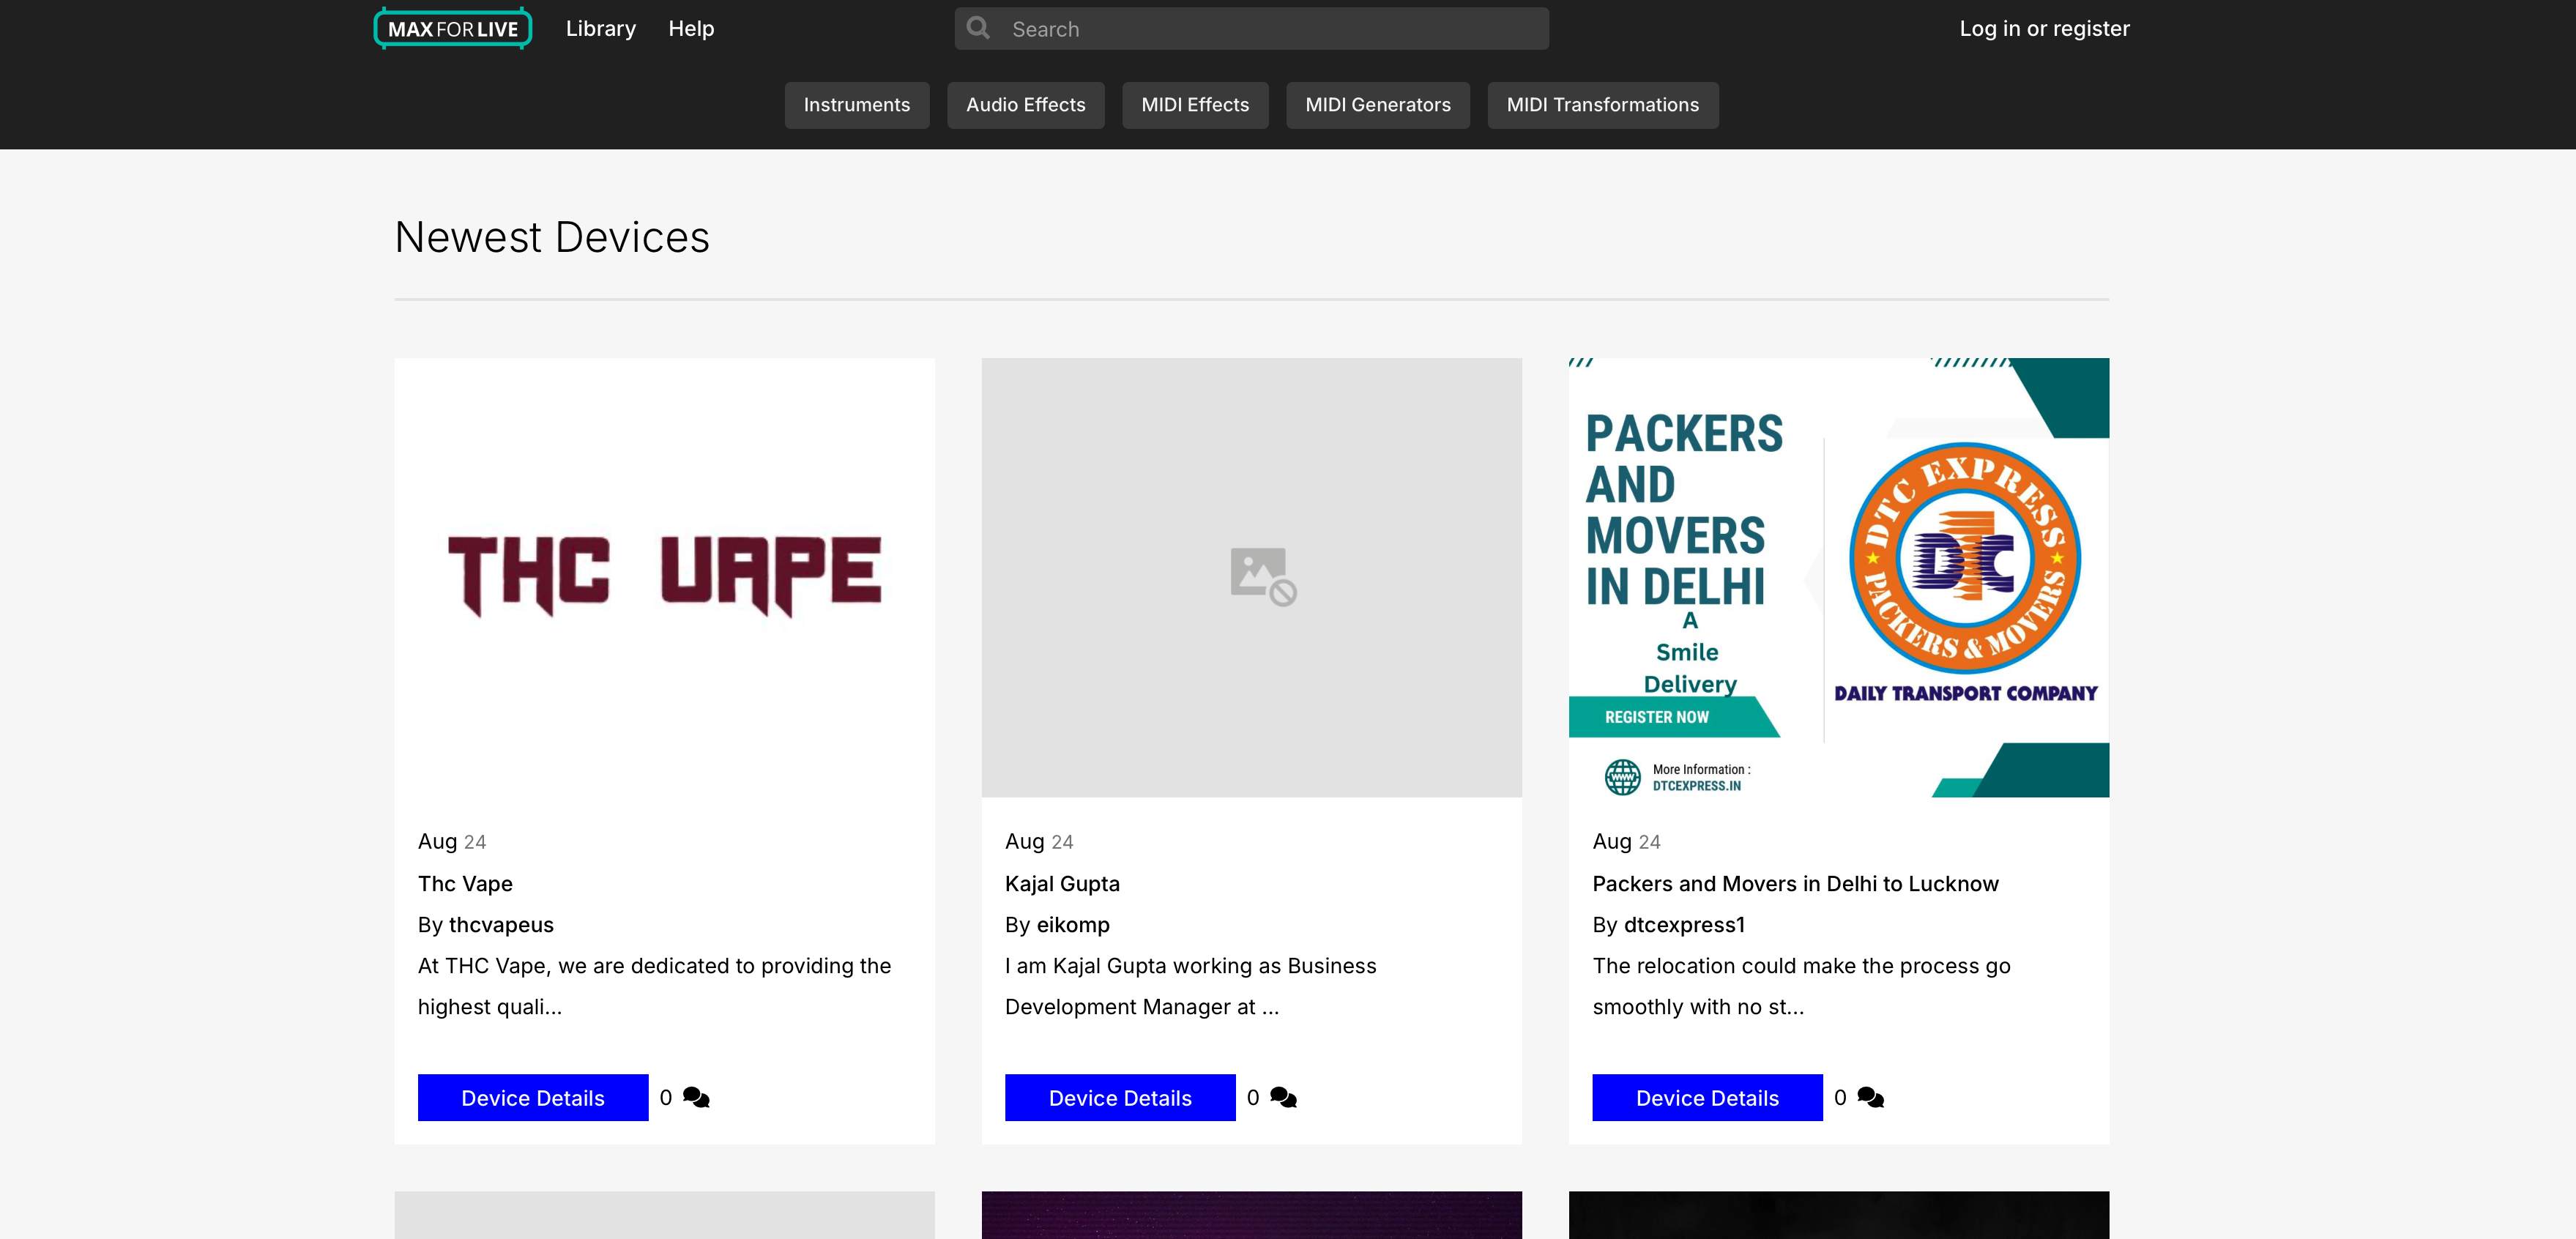2576x1239 pixels.
Task: Click description 'I am Kajal Gupta working as'
Action: [x=1190, y=986]
